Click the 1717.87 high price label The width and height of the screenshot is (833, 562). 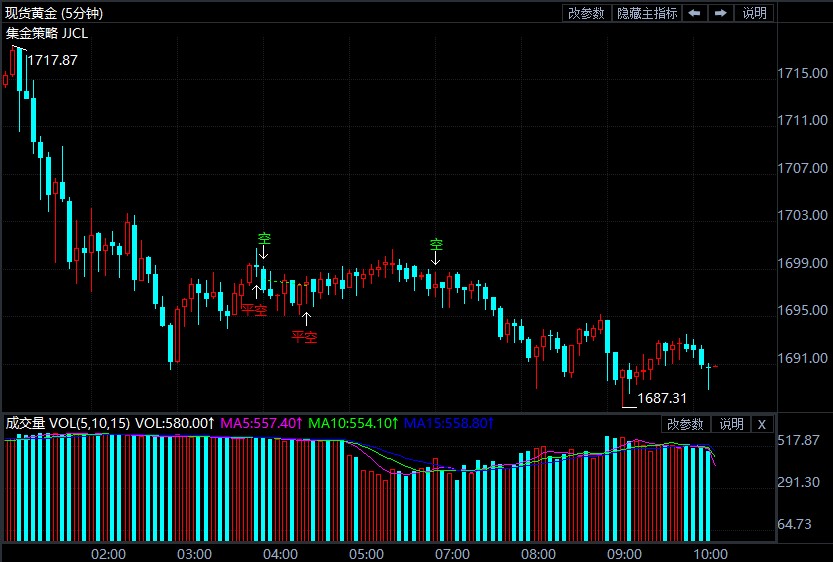(x=52, y=60)
